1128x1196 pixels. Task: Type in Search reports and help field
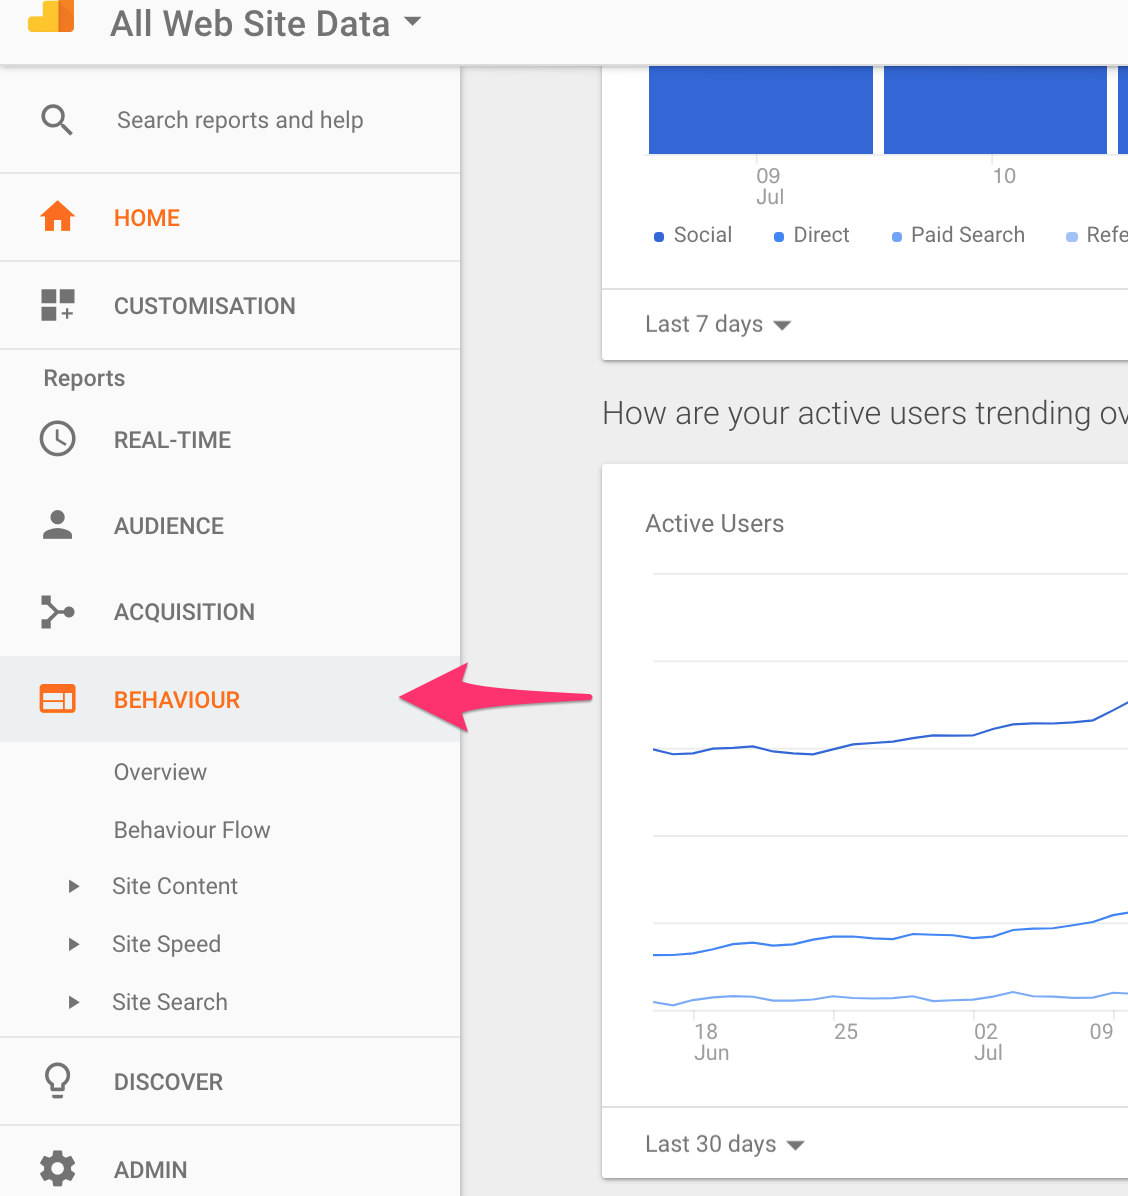(240, 120)
